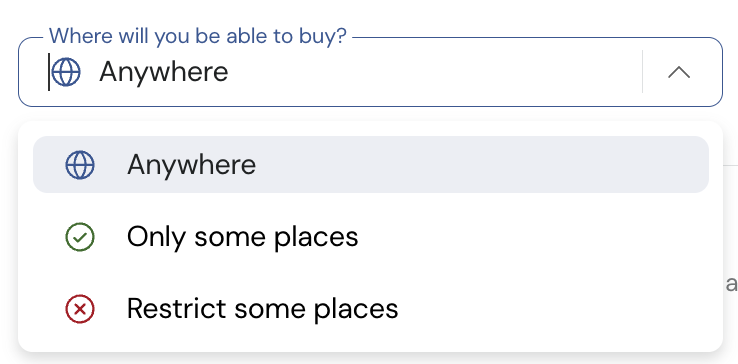Click the partially visible text behind the menu

click(x=731, y=284)
